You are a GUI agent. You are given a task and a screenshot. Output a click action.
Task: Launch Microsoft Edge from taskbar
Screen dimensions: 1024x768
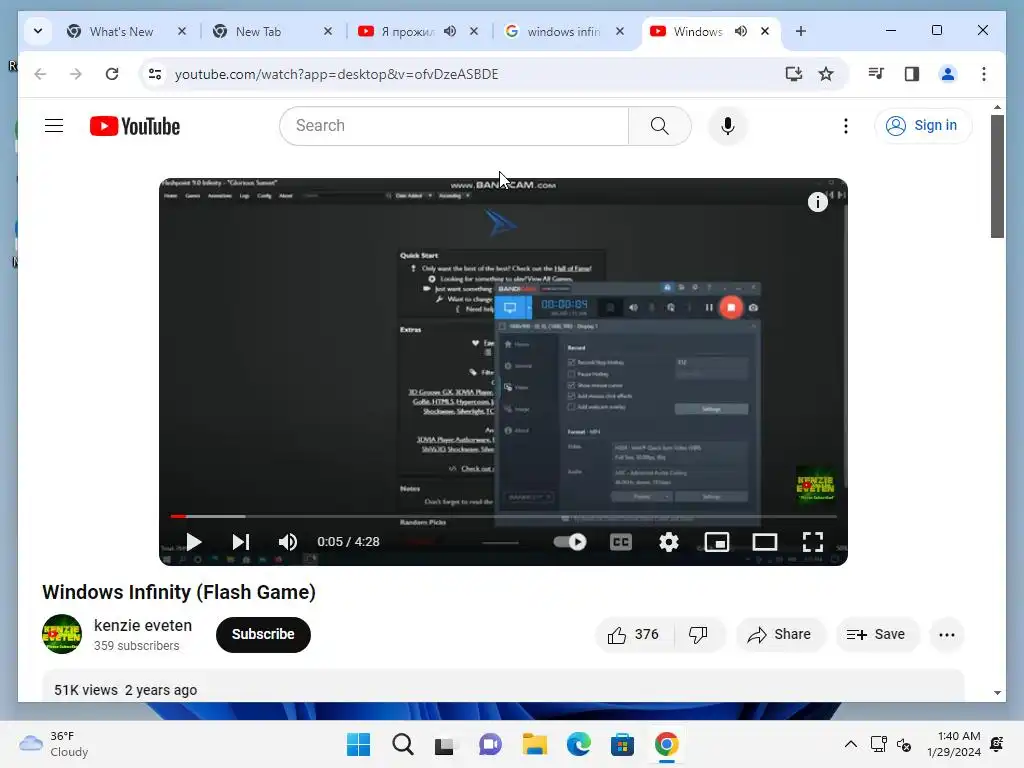[579, 744]
